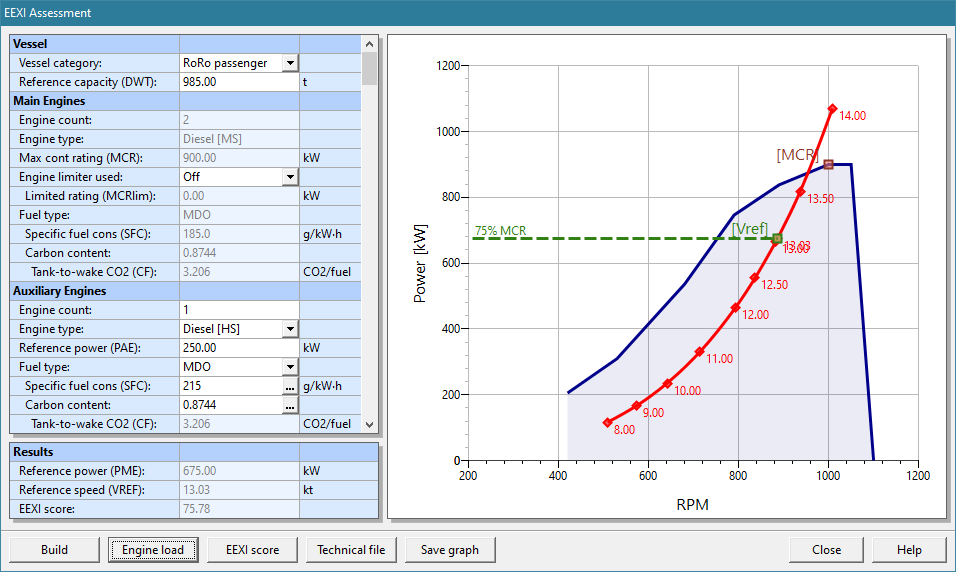The height and width of the screenshot is (572, 956).
Task: Click ellipsis button beside auxiliary SFC value
Action: pyautogui.click(x=290, y=386)
